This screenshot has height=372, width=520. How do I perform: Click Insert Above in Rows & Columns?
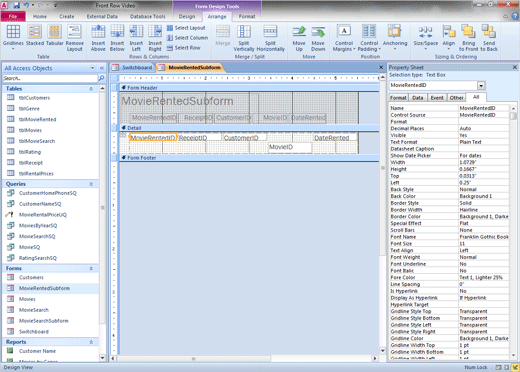[98, 38]
